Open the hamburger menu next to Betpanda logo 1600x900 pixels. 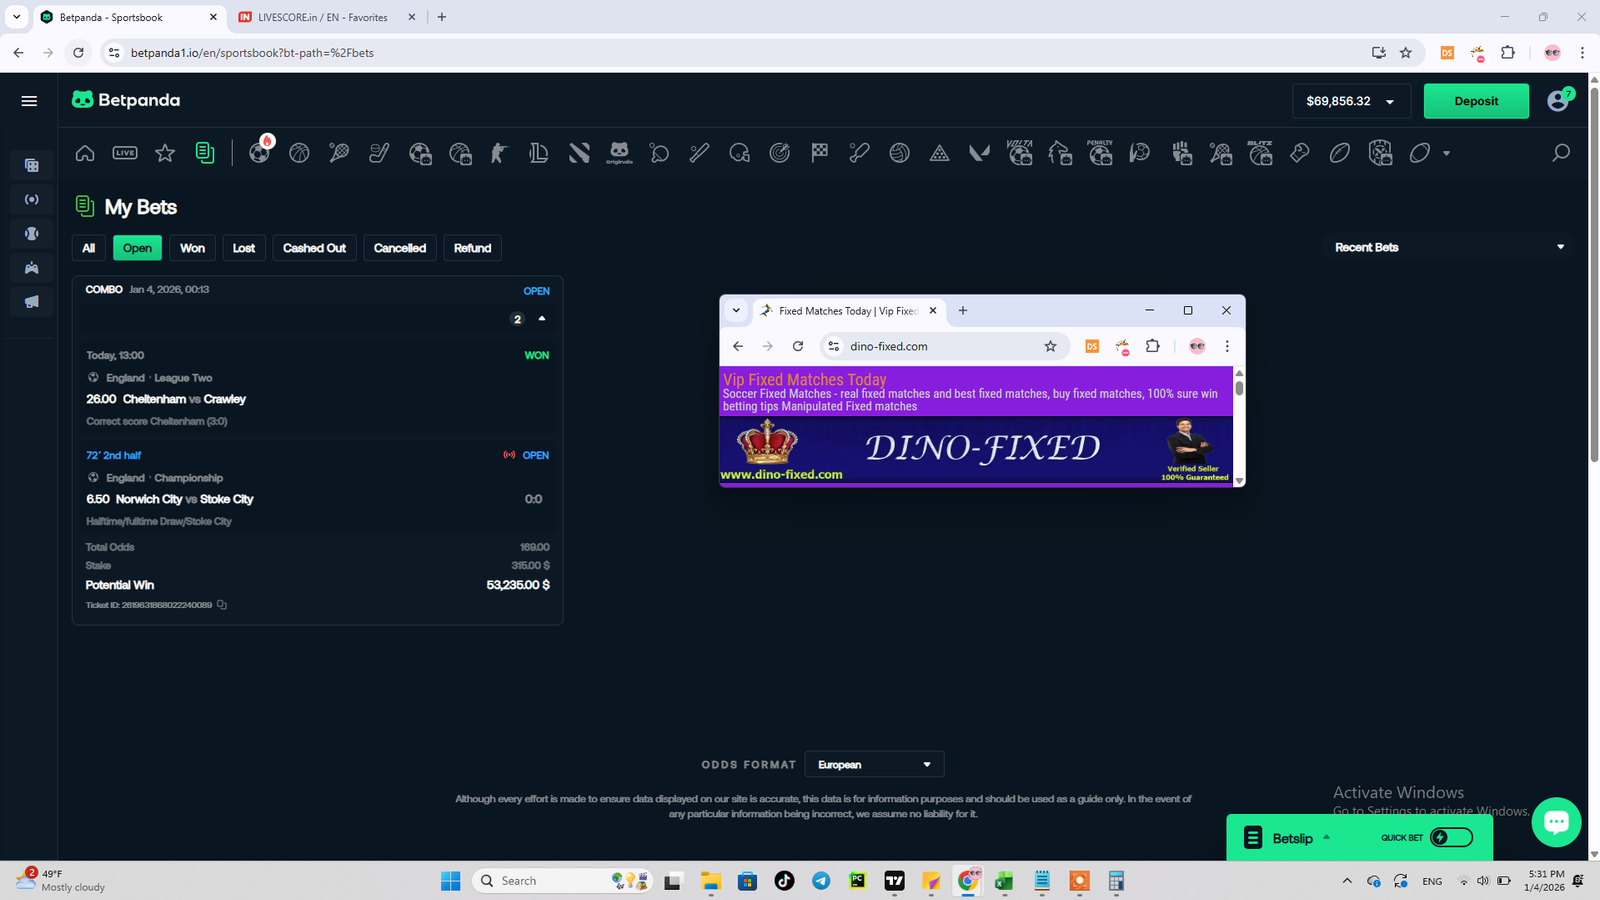click(29, 101)
